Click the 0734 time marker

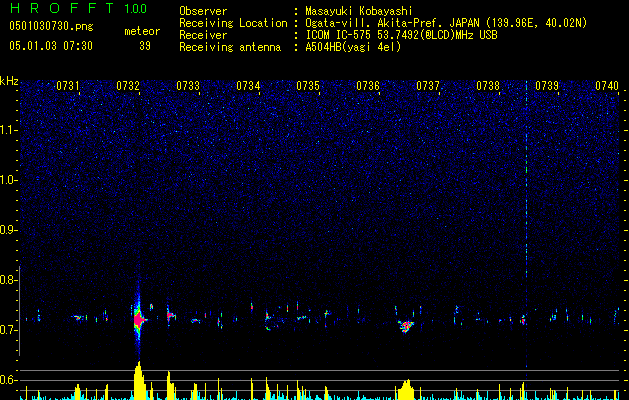248,85
